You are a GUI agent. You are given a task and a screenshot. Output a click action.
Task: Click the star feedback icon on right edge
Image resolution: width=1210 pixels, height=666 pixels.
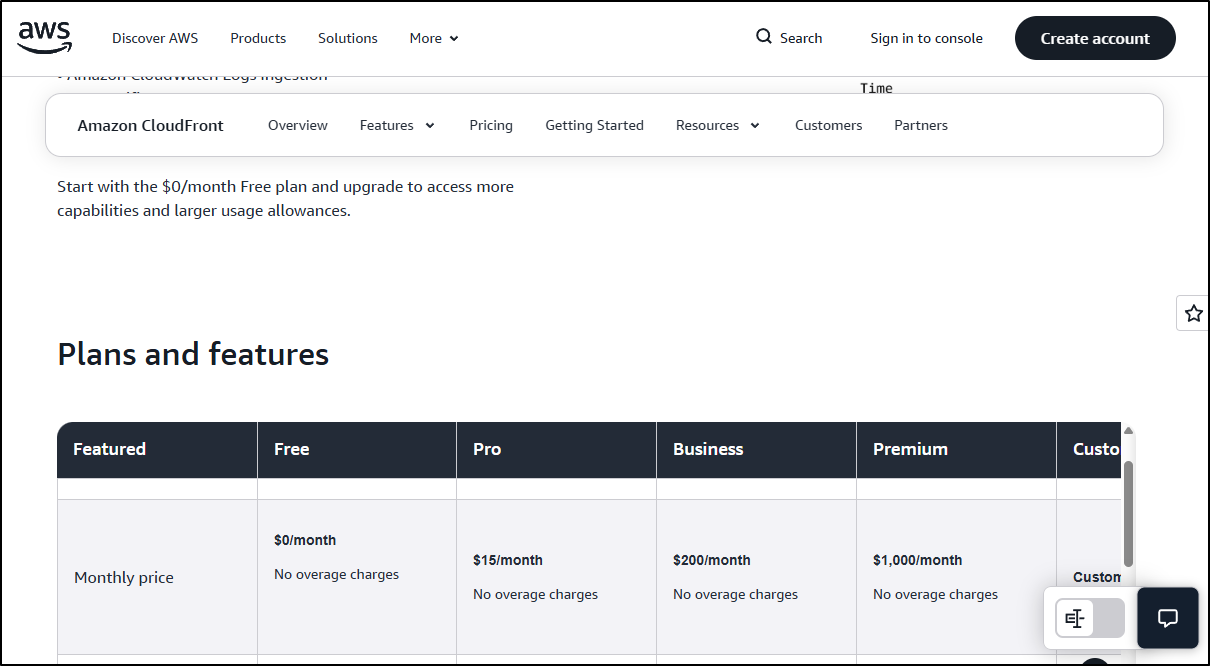pos(1193,313)
